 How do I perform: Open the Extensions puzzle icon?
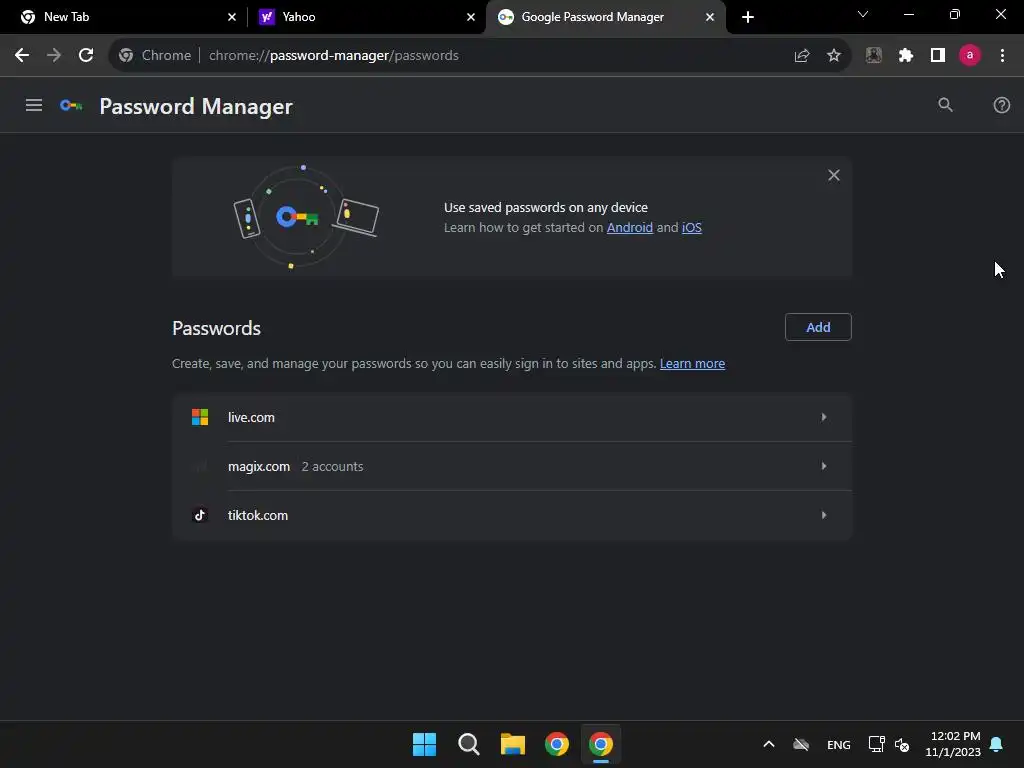tap(905, 56)
